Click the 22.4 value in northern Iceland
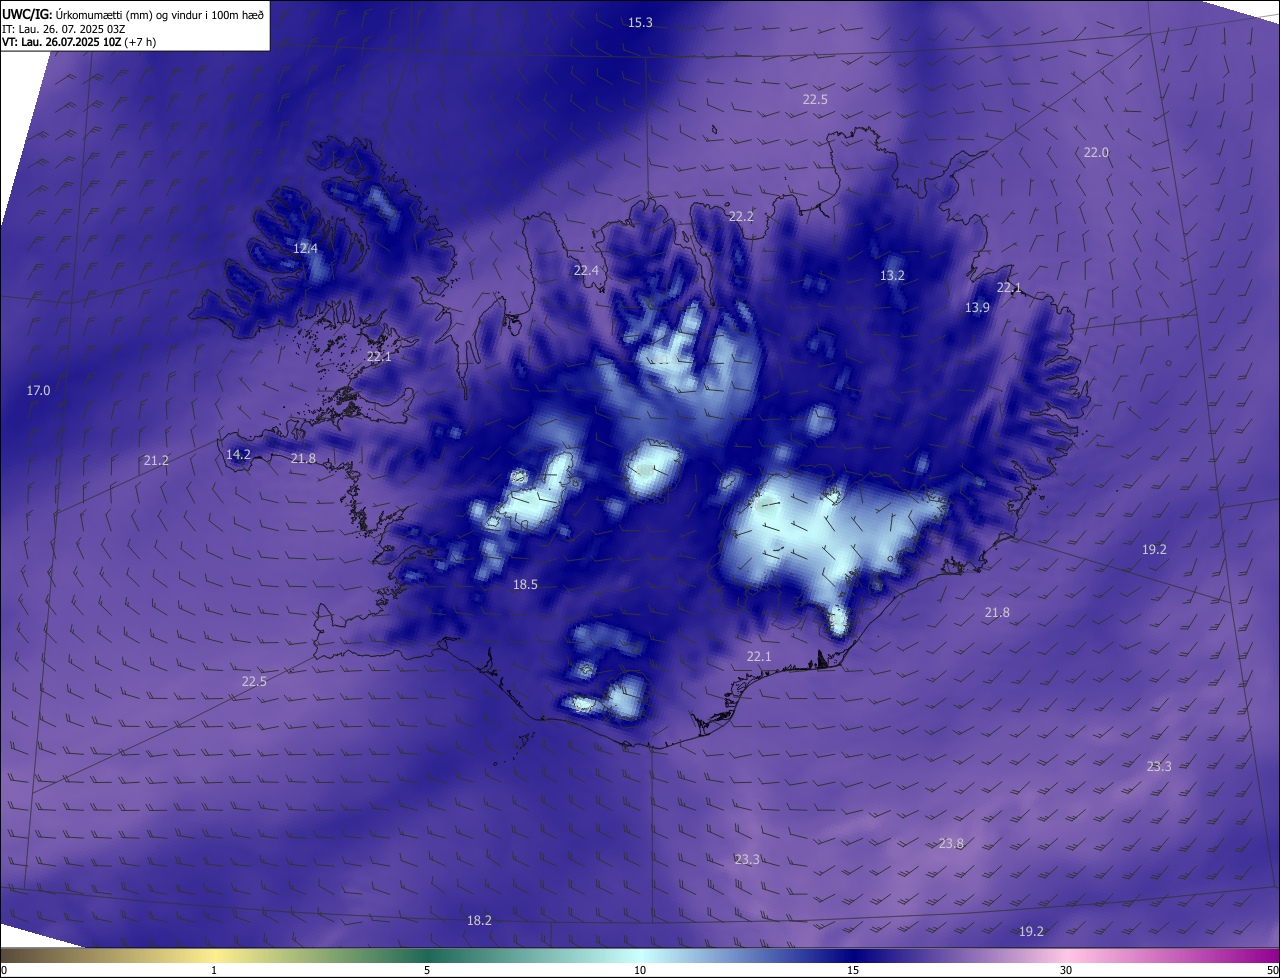 pyautogui.click(x=586, y=270)
